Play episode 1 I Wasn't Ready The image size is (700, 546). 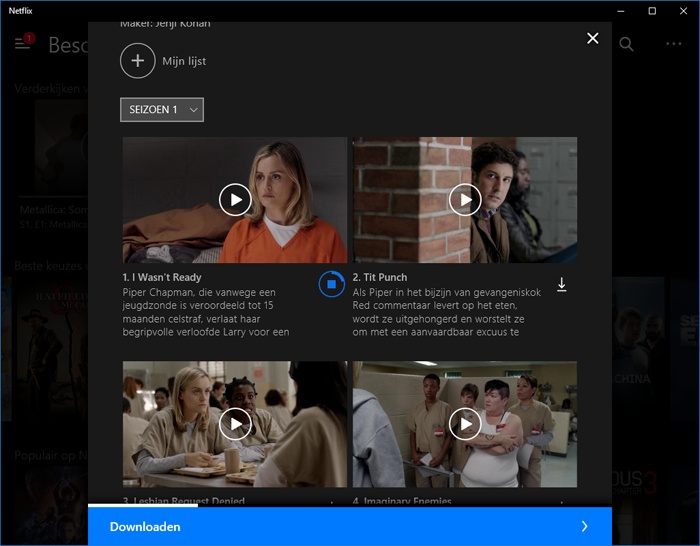235,200
